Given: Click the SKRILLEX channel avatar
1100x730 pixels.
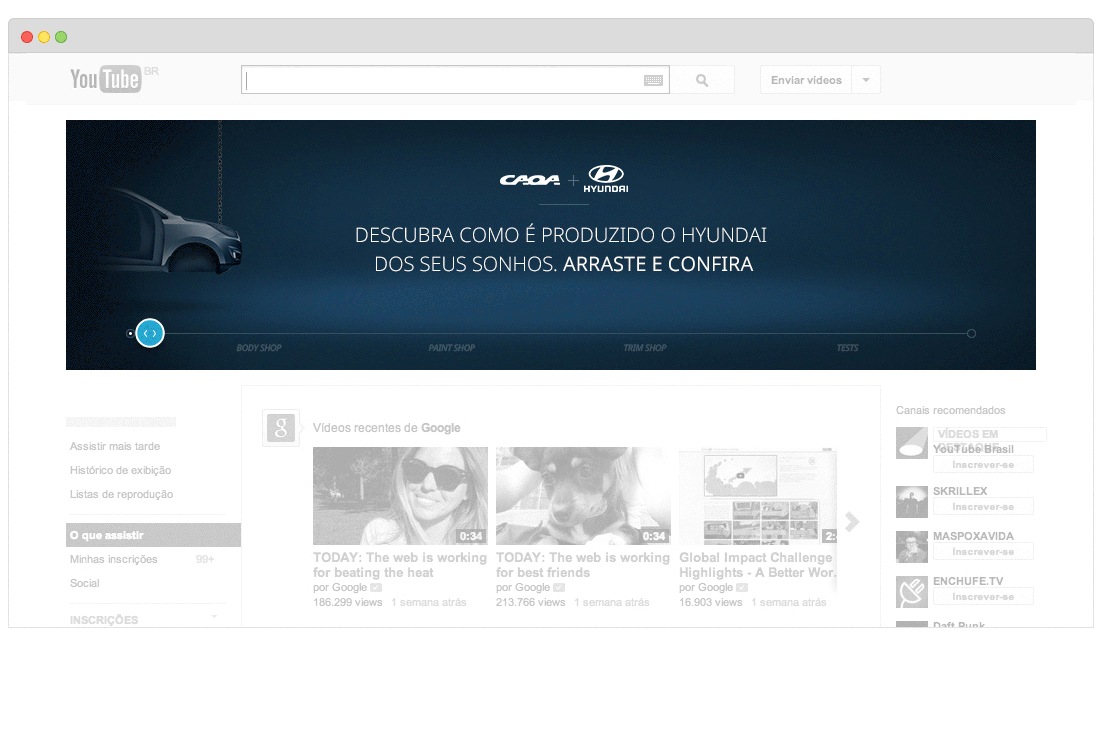Looking at the screenshot, I should click(912, 502).
